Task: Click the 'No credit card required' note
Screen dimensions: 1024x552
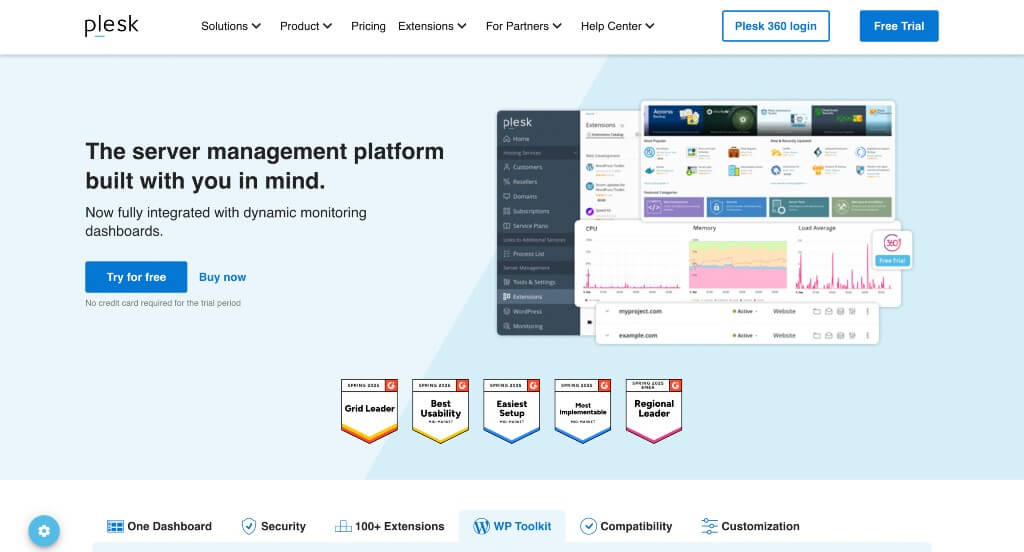Action: coord(163,303)
